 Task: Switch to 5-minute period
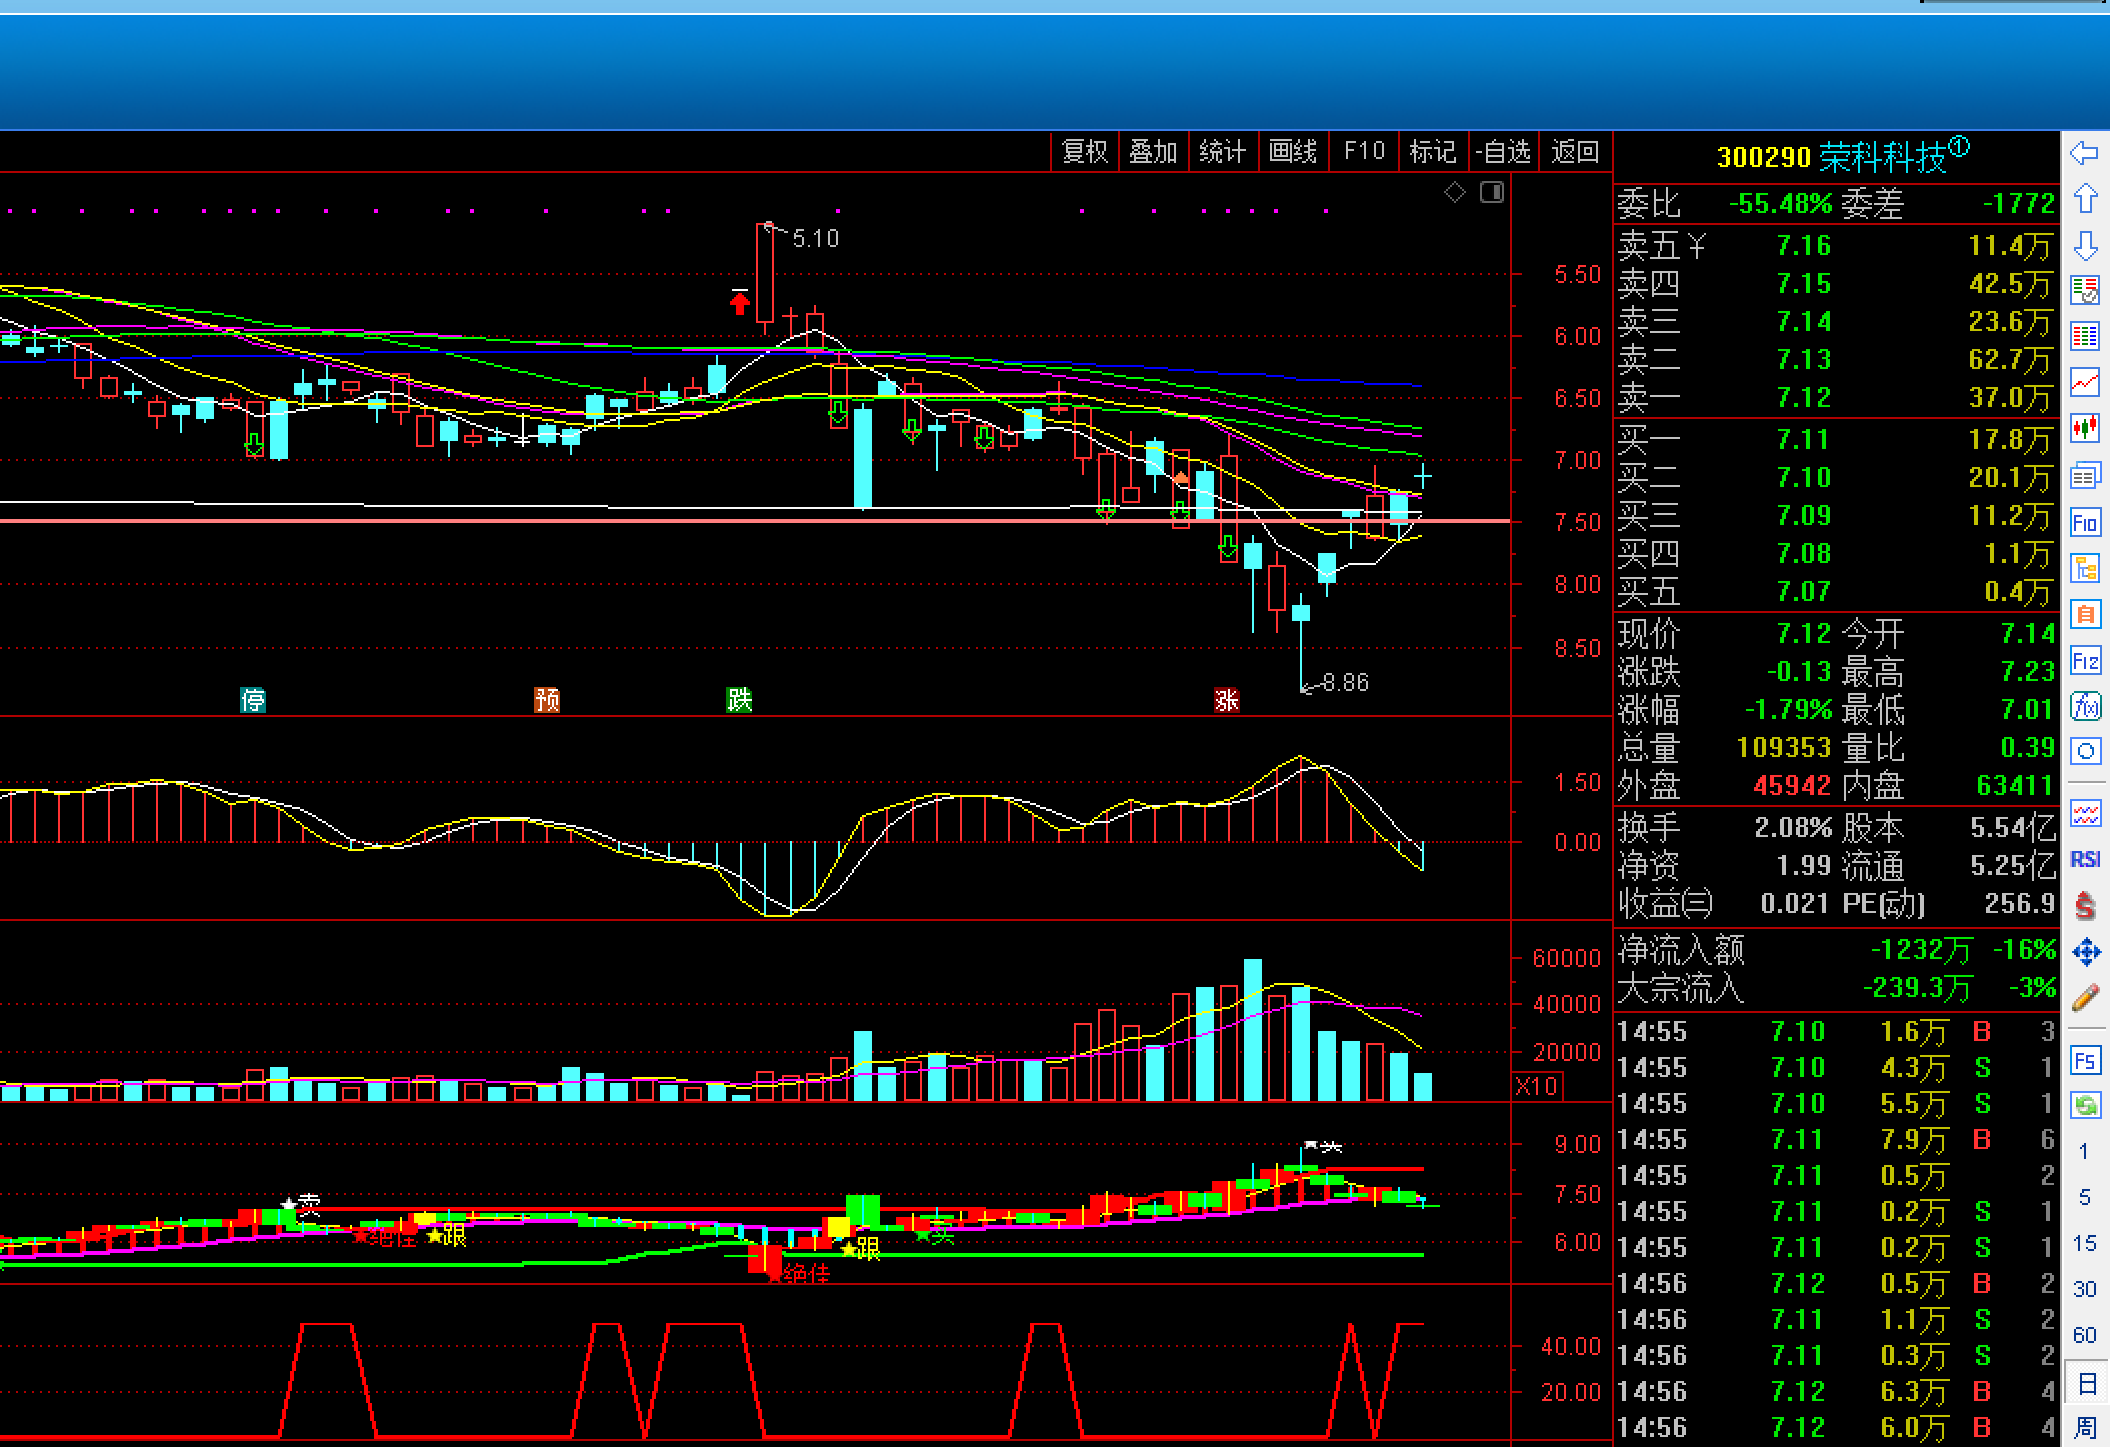tap(2085, 1197)
